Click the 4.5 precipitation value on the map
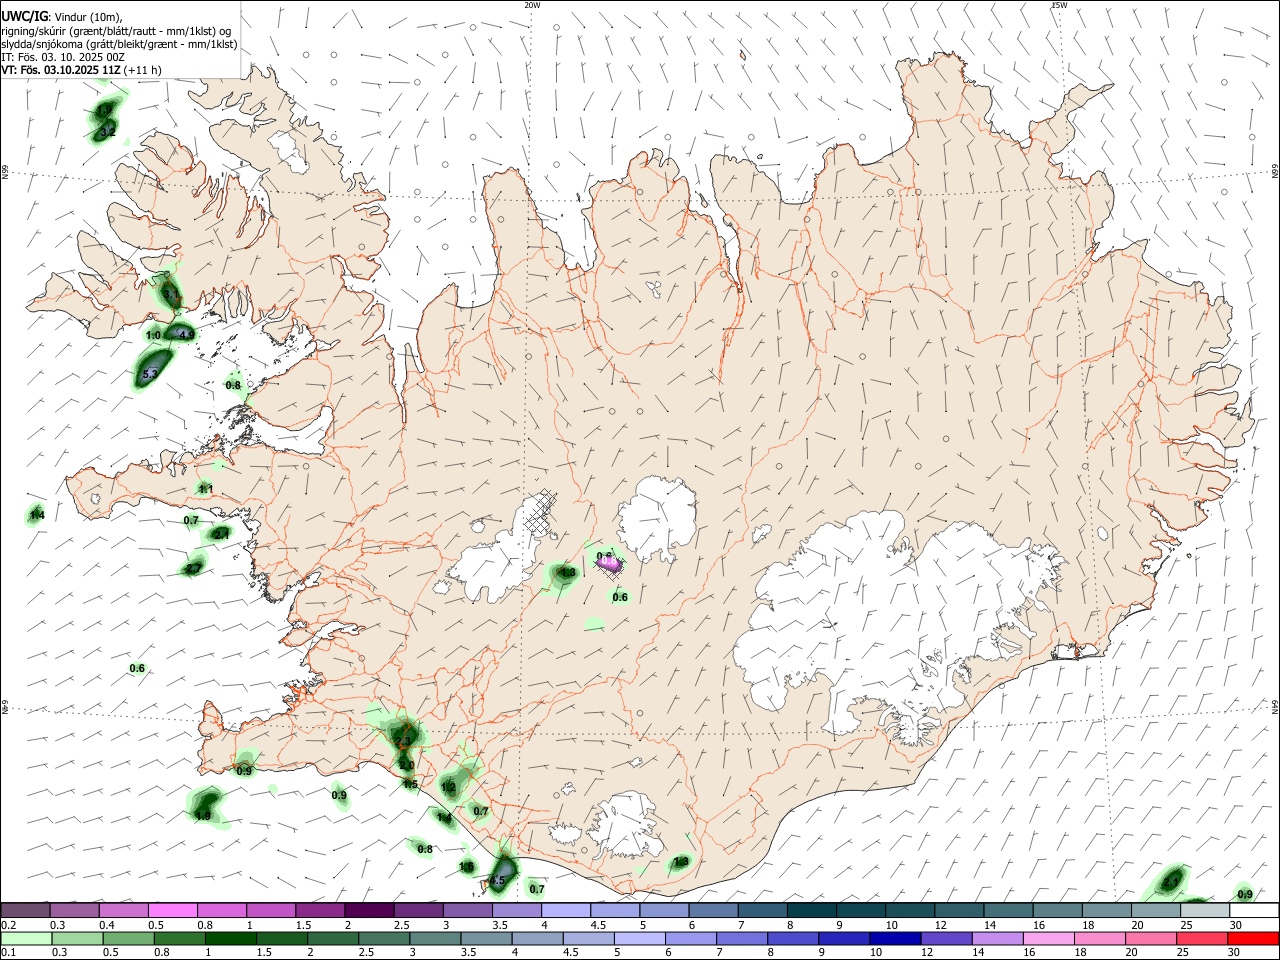 [497, 881]
